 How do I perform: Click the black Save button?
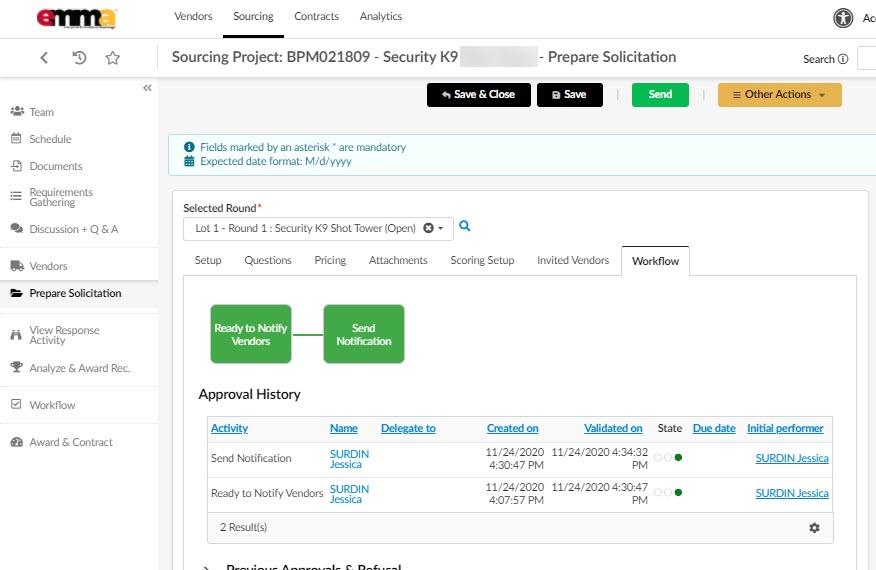point(570,94)
